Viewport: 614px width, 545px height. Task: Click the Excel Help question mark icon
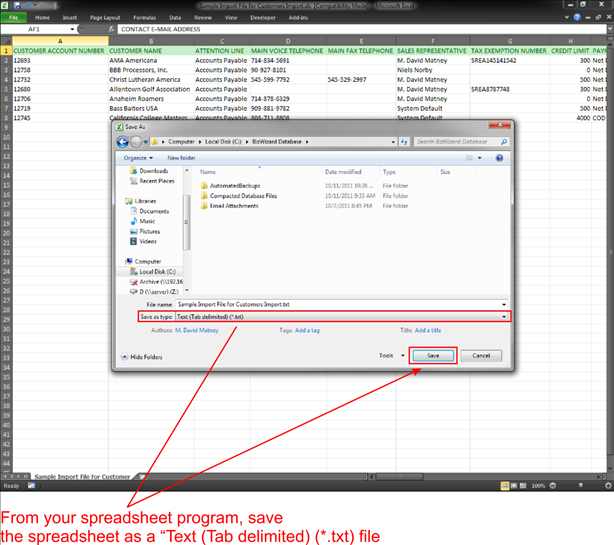pos(577,17)
